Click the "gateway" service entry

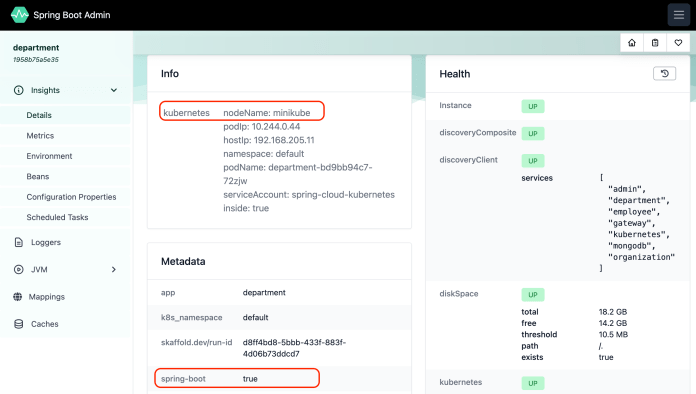632,223
